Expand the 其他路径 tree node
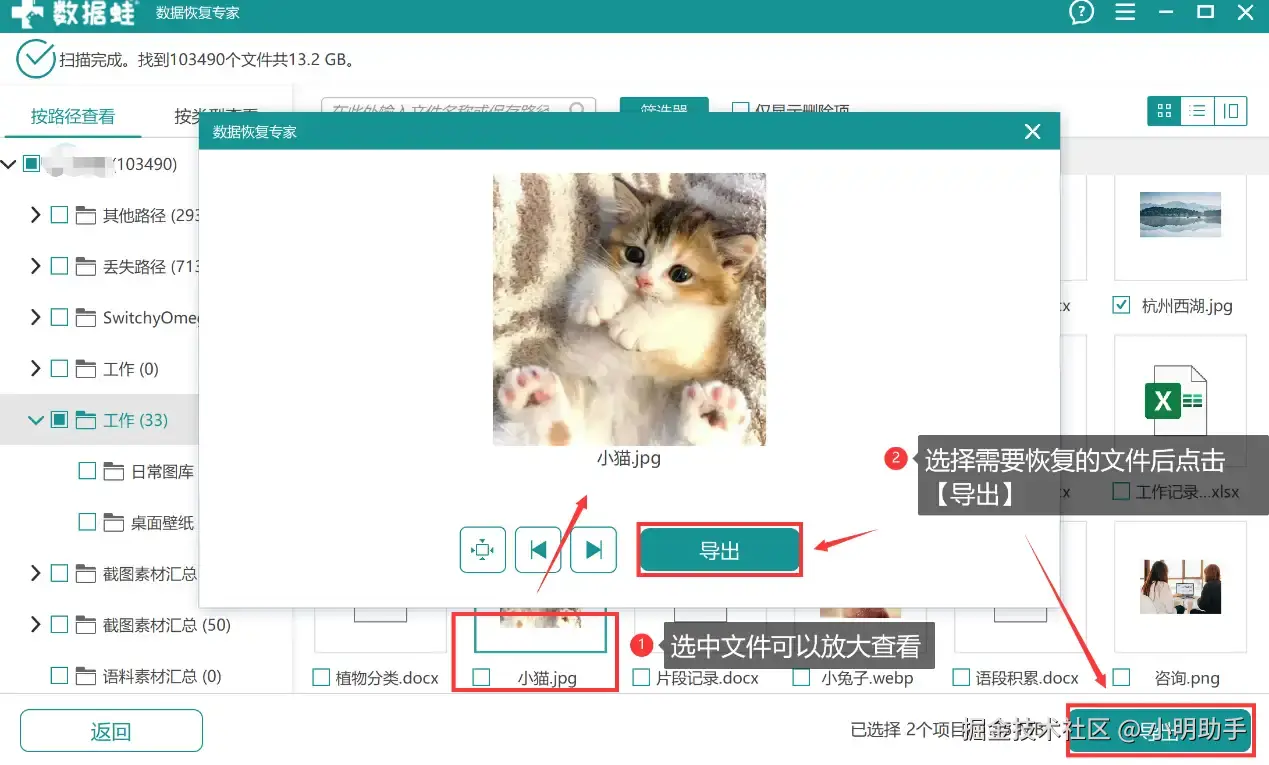1269x765 pixels. tap(35, 215)
